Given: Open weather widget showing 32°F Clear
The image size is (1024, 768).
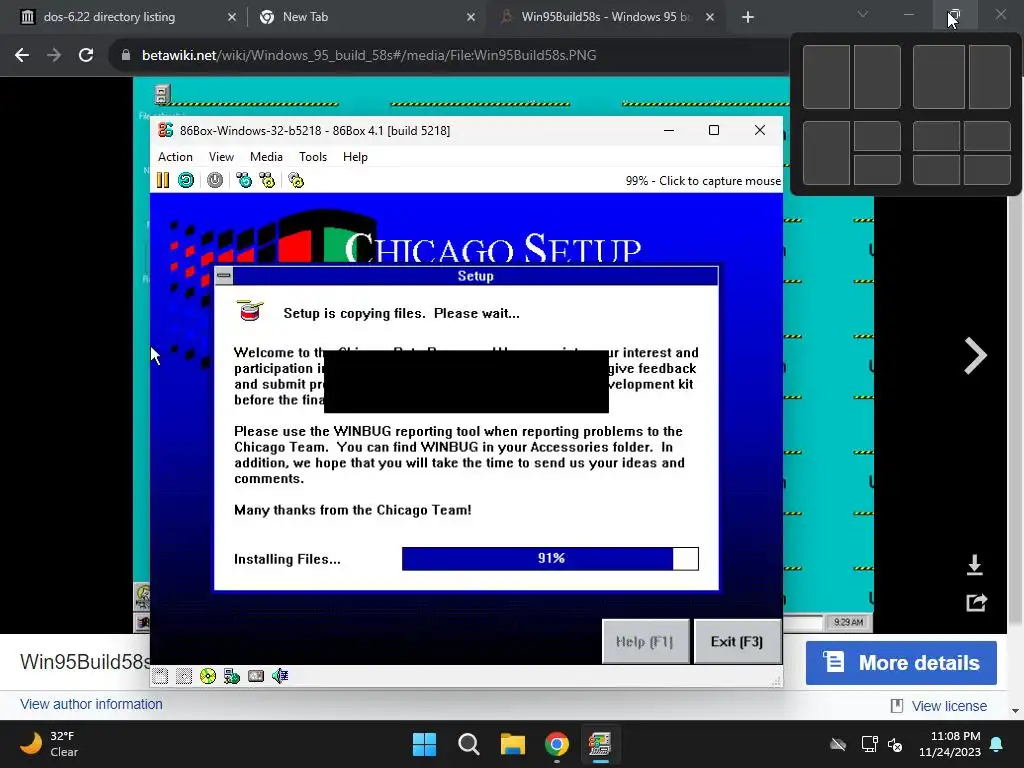Looking at the screenshot, I should [x=49, y=744].
